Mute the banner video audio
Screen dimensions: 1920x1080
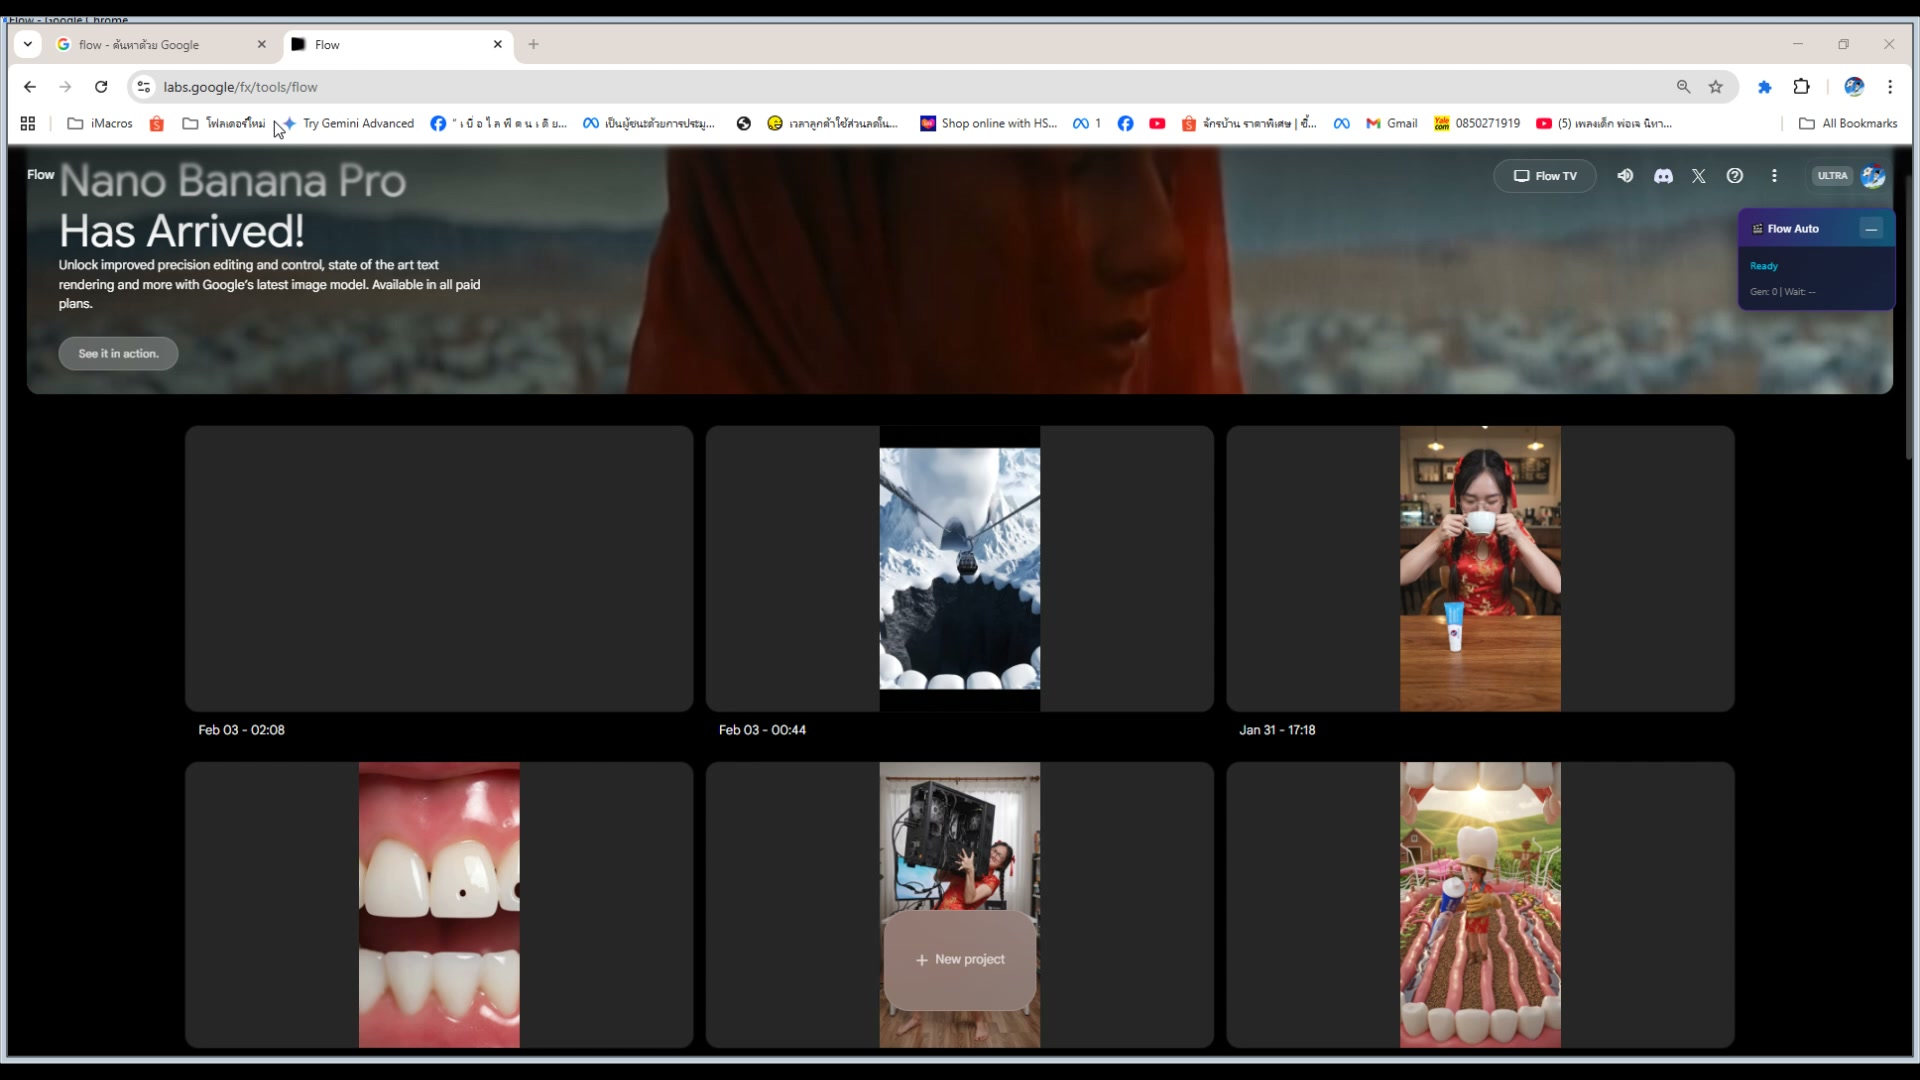(1624, 175)
